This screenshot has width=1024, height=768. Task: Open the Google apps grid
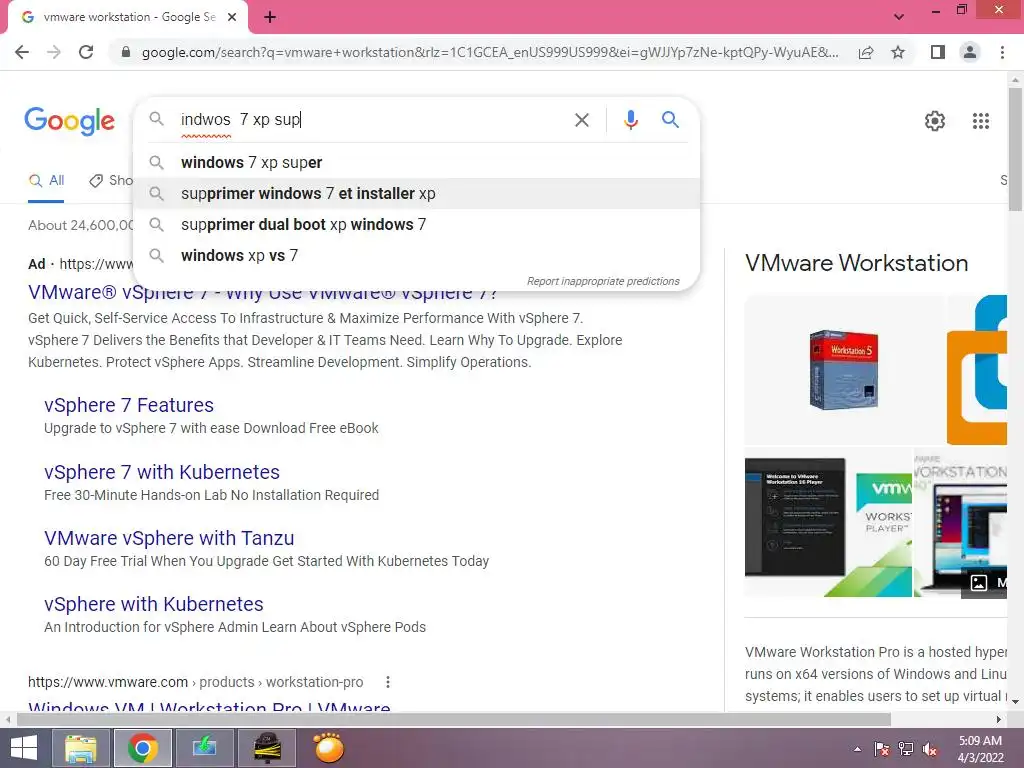980,121
